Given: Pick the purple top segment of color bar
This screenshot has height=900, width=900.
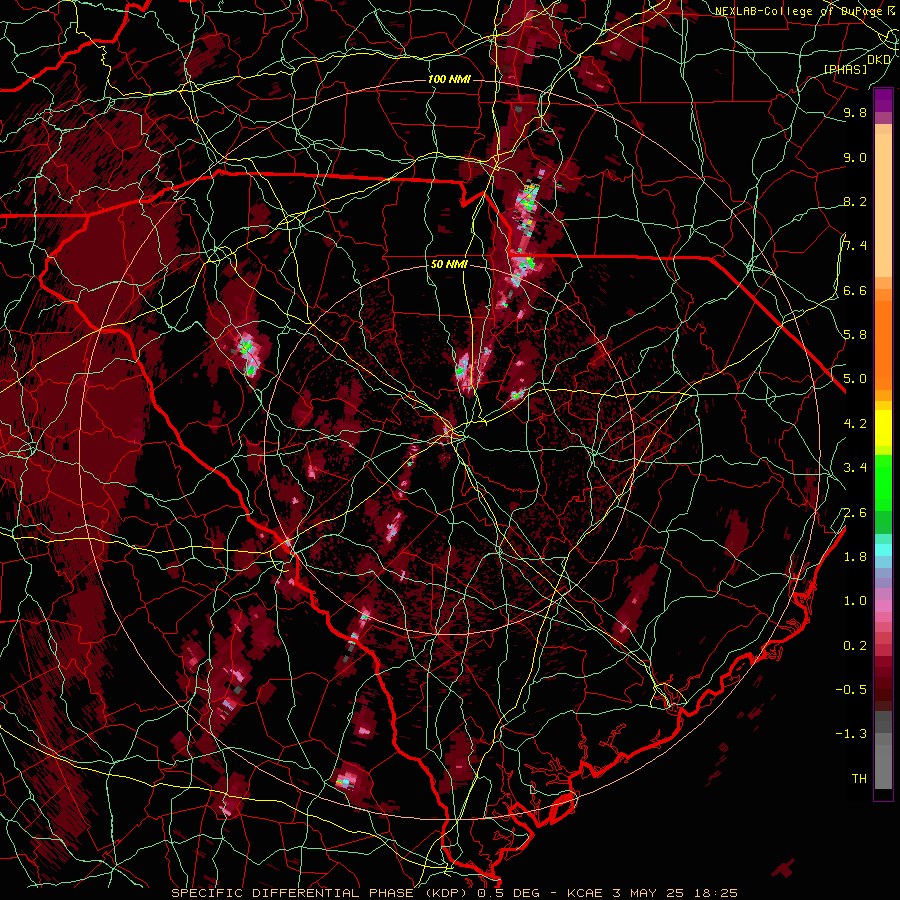Looking at the screenshot, I should (x=883, y=101).
